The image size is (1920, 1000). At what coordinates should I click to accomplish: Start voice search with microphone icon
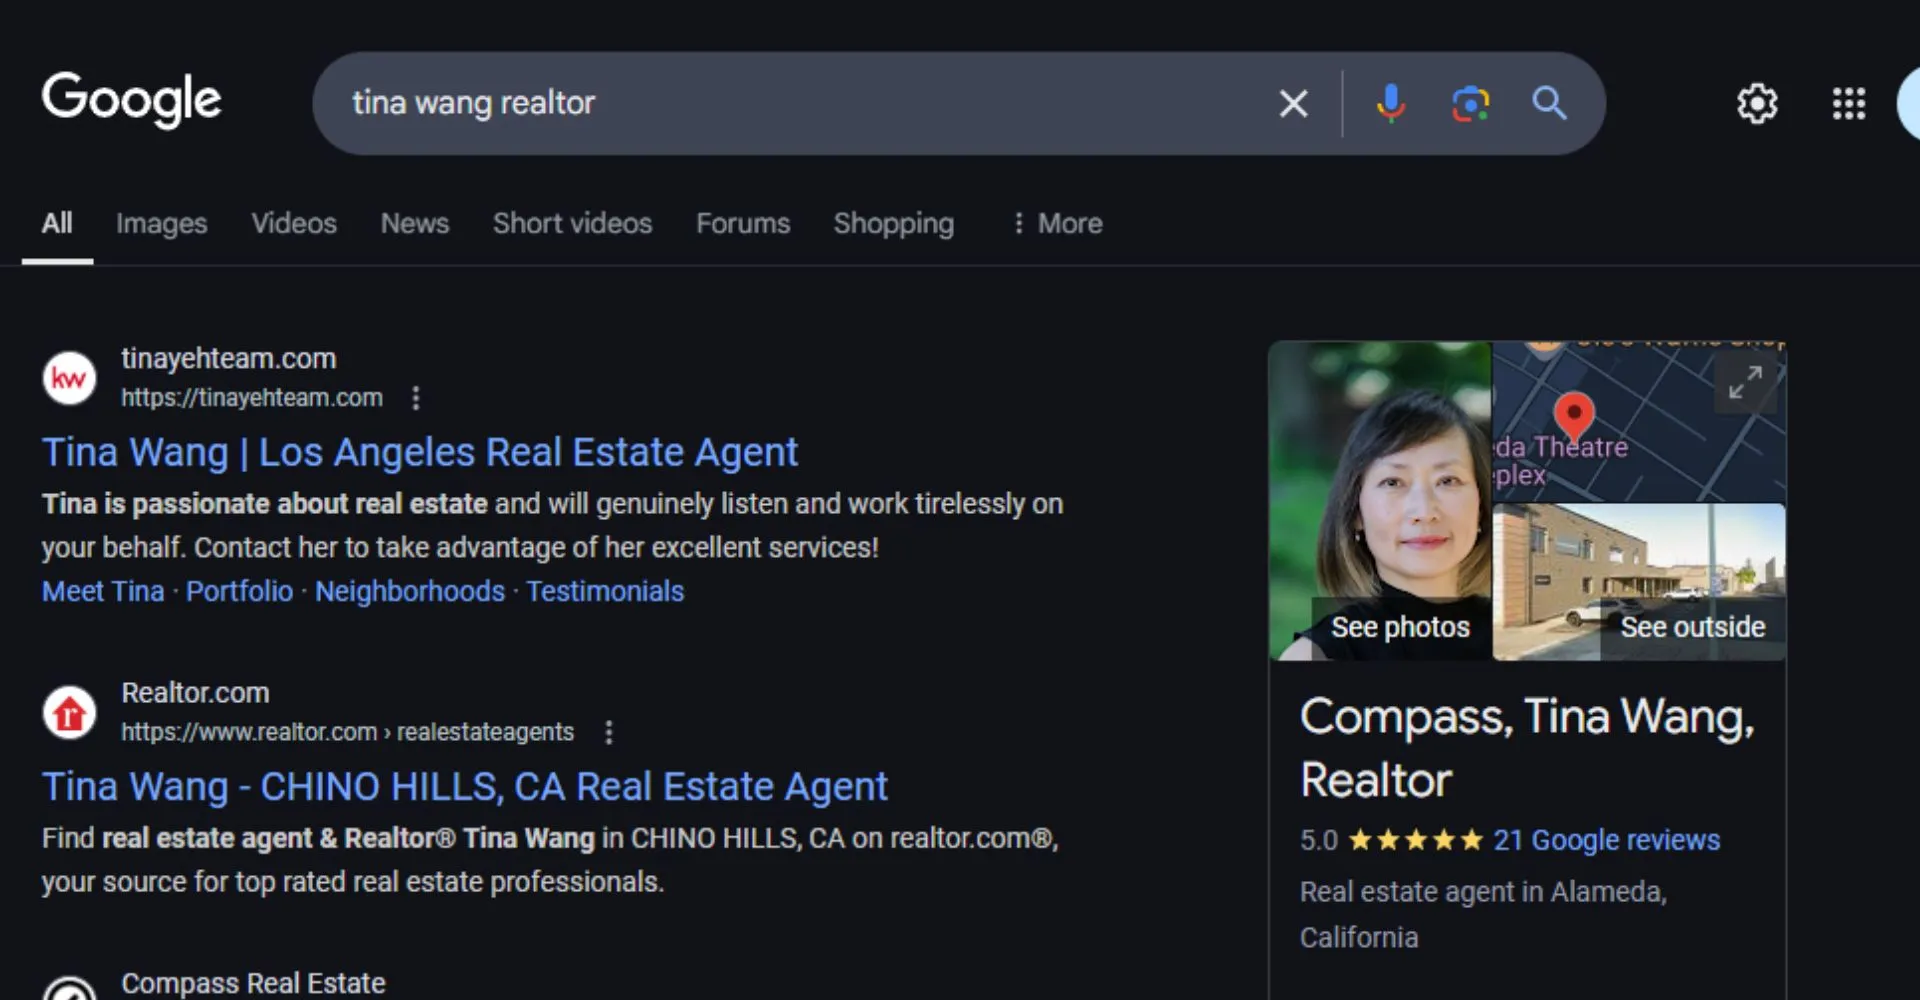[1390, 103]
